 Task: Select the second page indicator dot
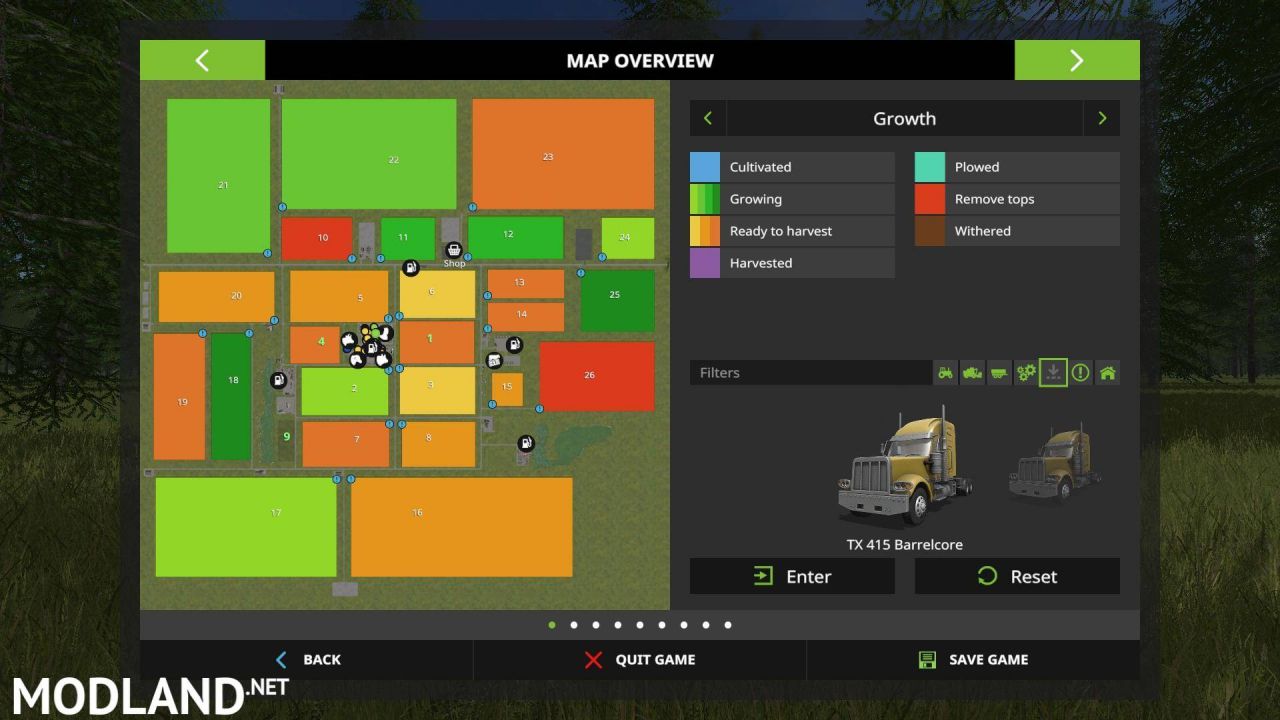(x=574, y=625)
